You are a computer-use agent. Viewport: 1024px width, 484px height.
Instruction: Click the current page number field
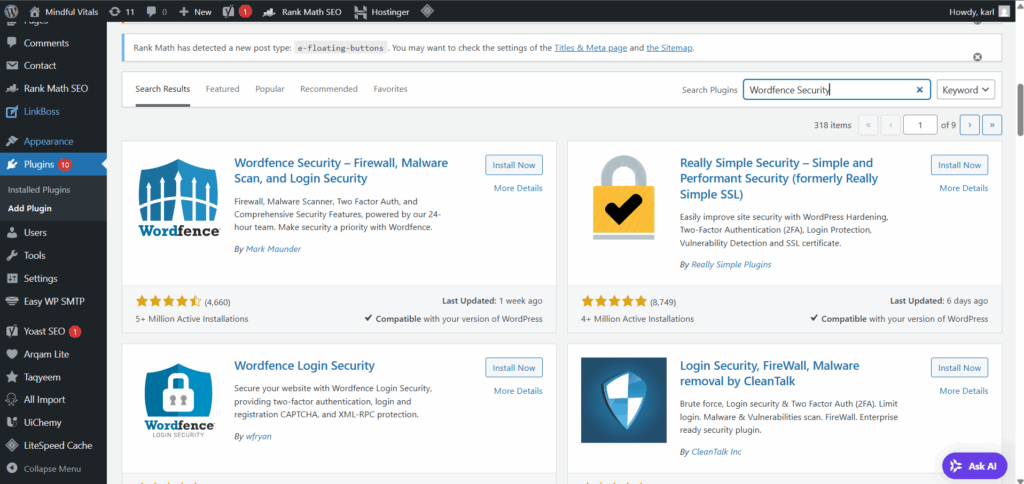(920, 125)
